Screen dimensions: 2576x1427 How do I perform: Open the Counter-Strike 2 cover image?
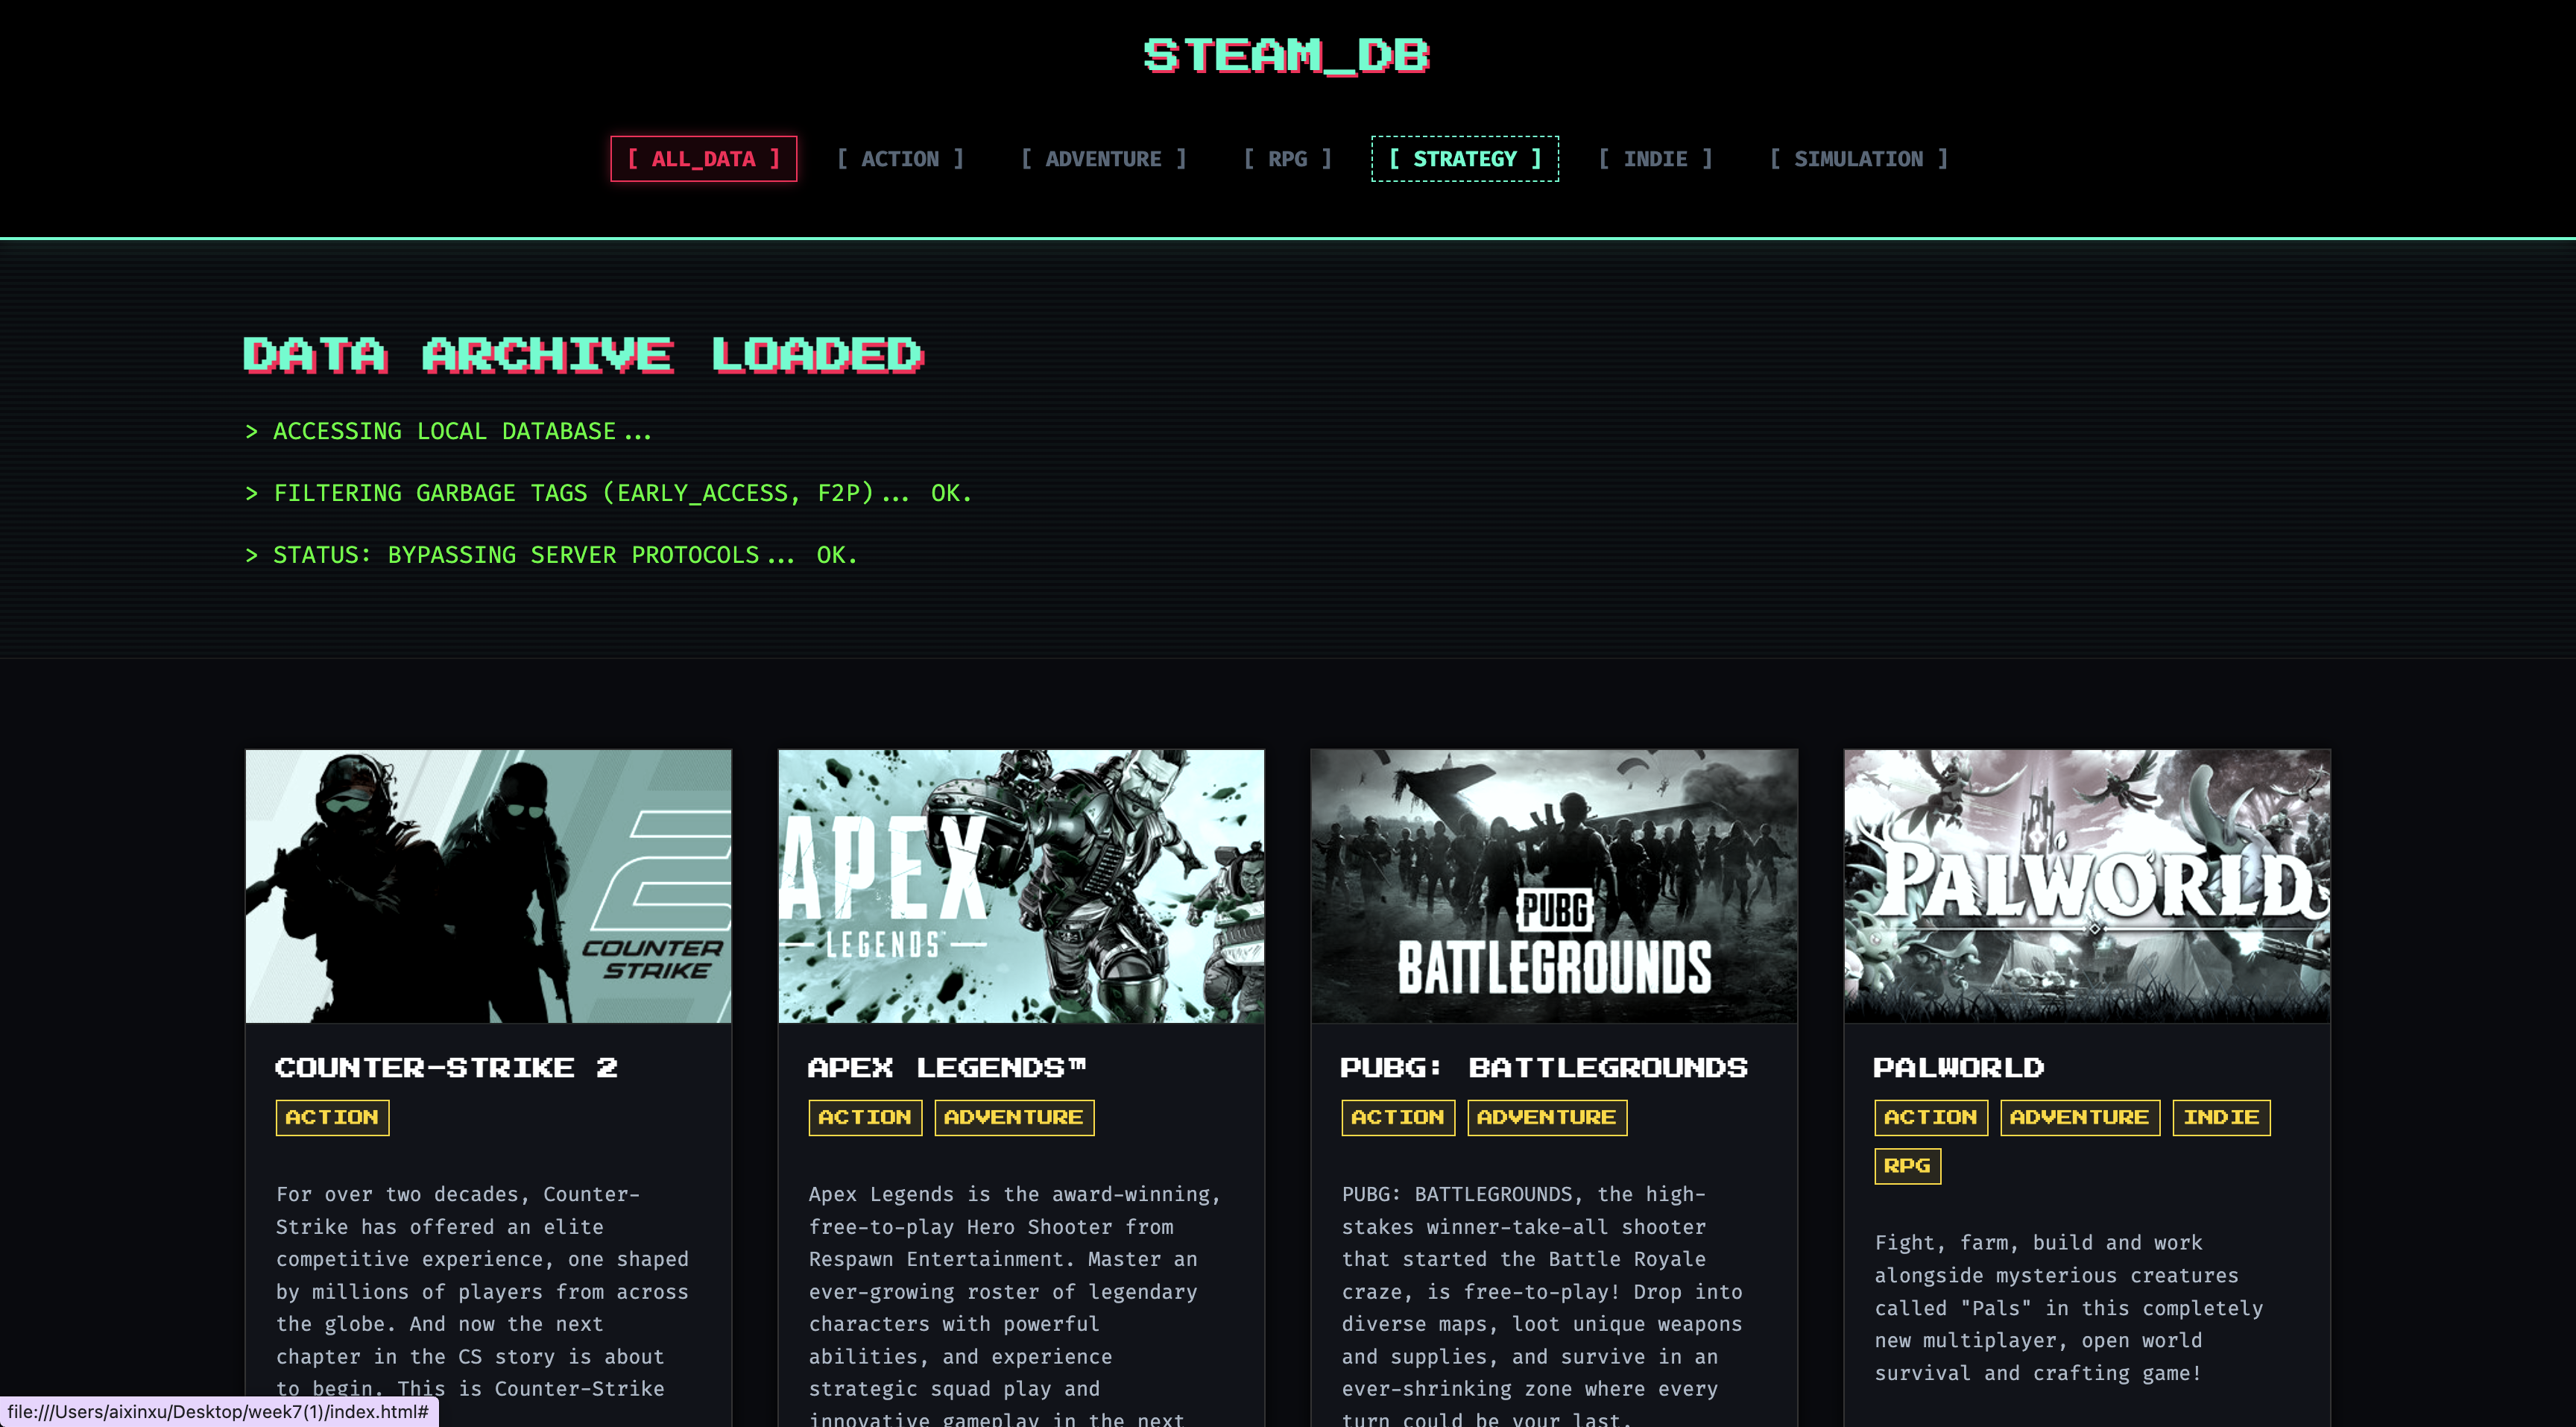point(488,885)
